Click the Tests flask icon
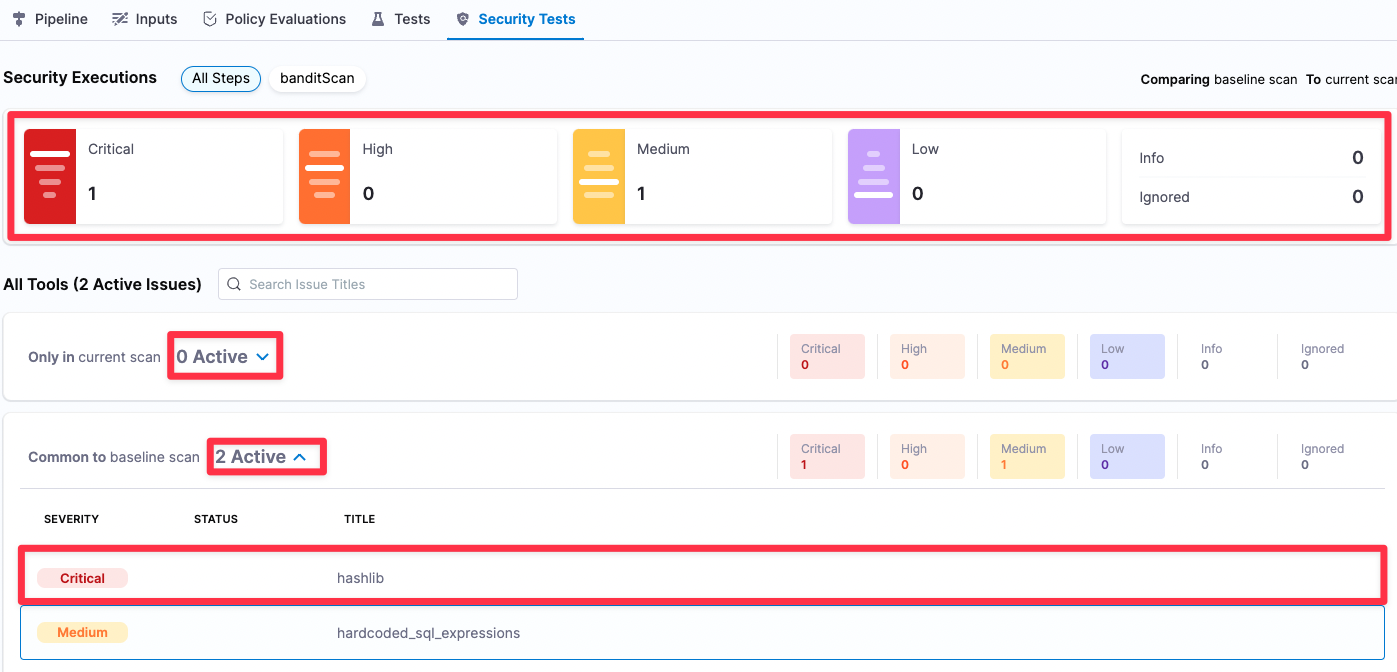Screen dimensions: 1397x672 378,19
